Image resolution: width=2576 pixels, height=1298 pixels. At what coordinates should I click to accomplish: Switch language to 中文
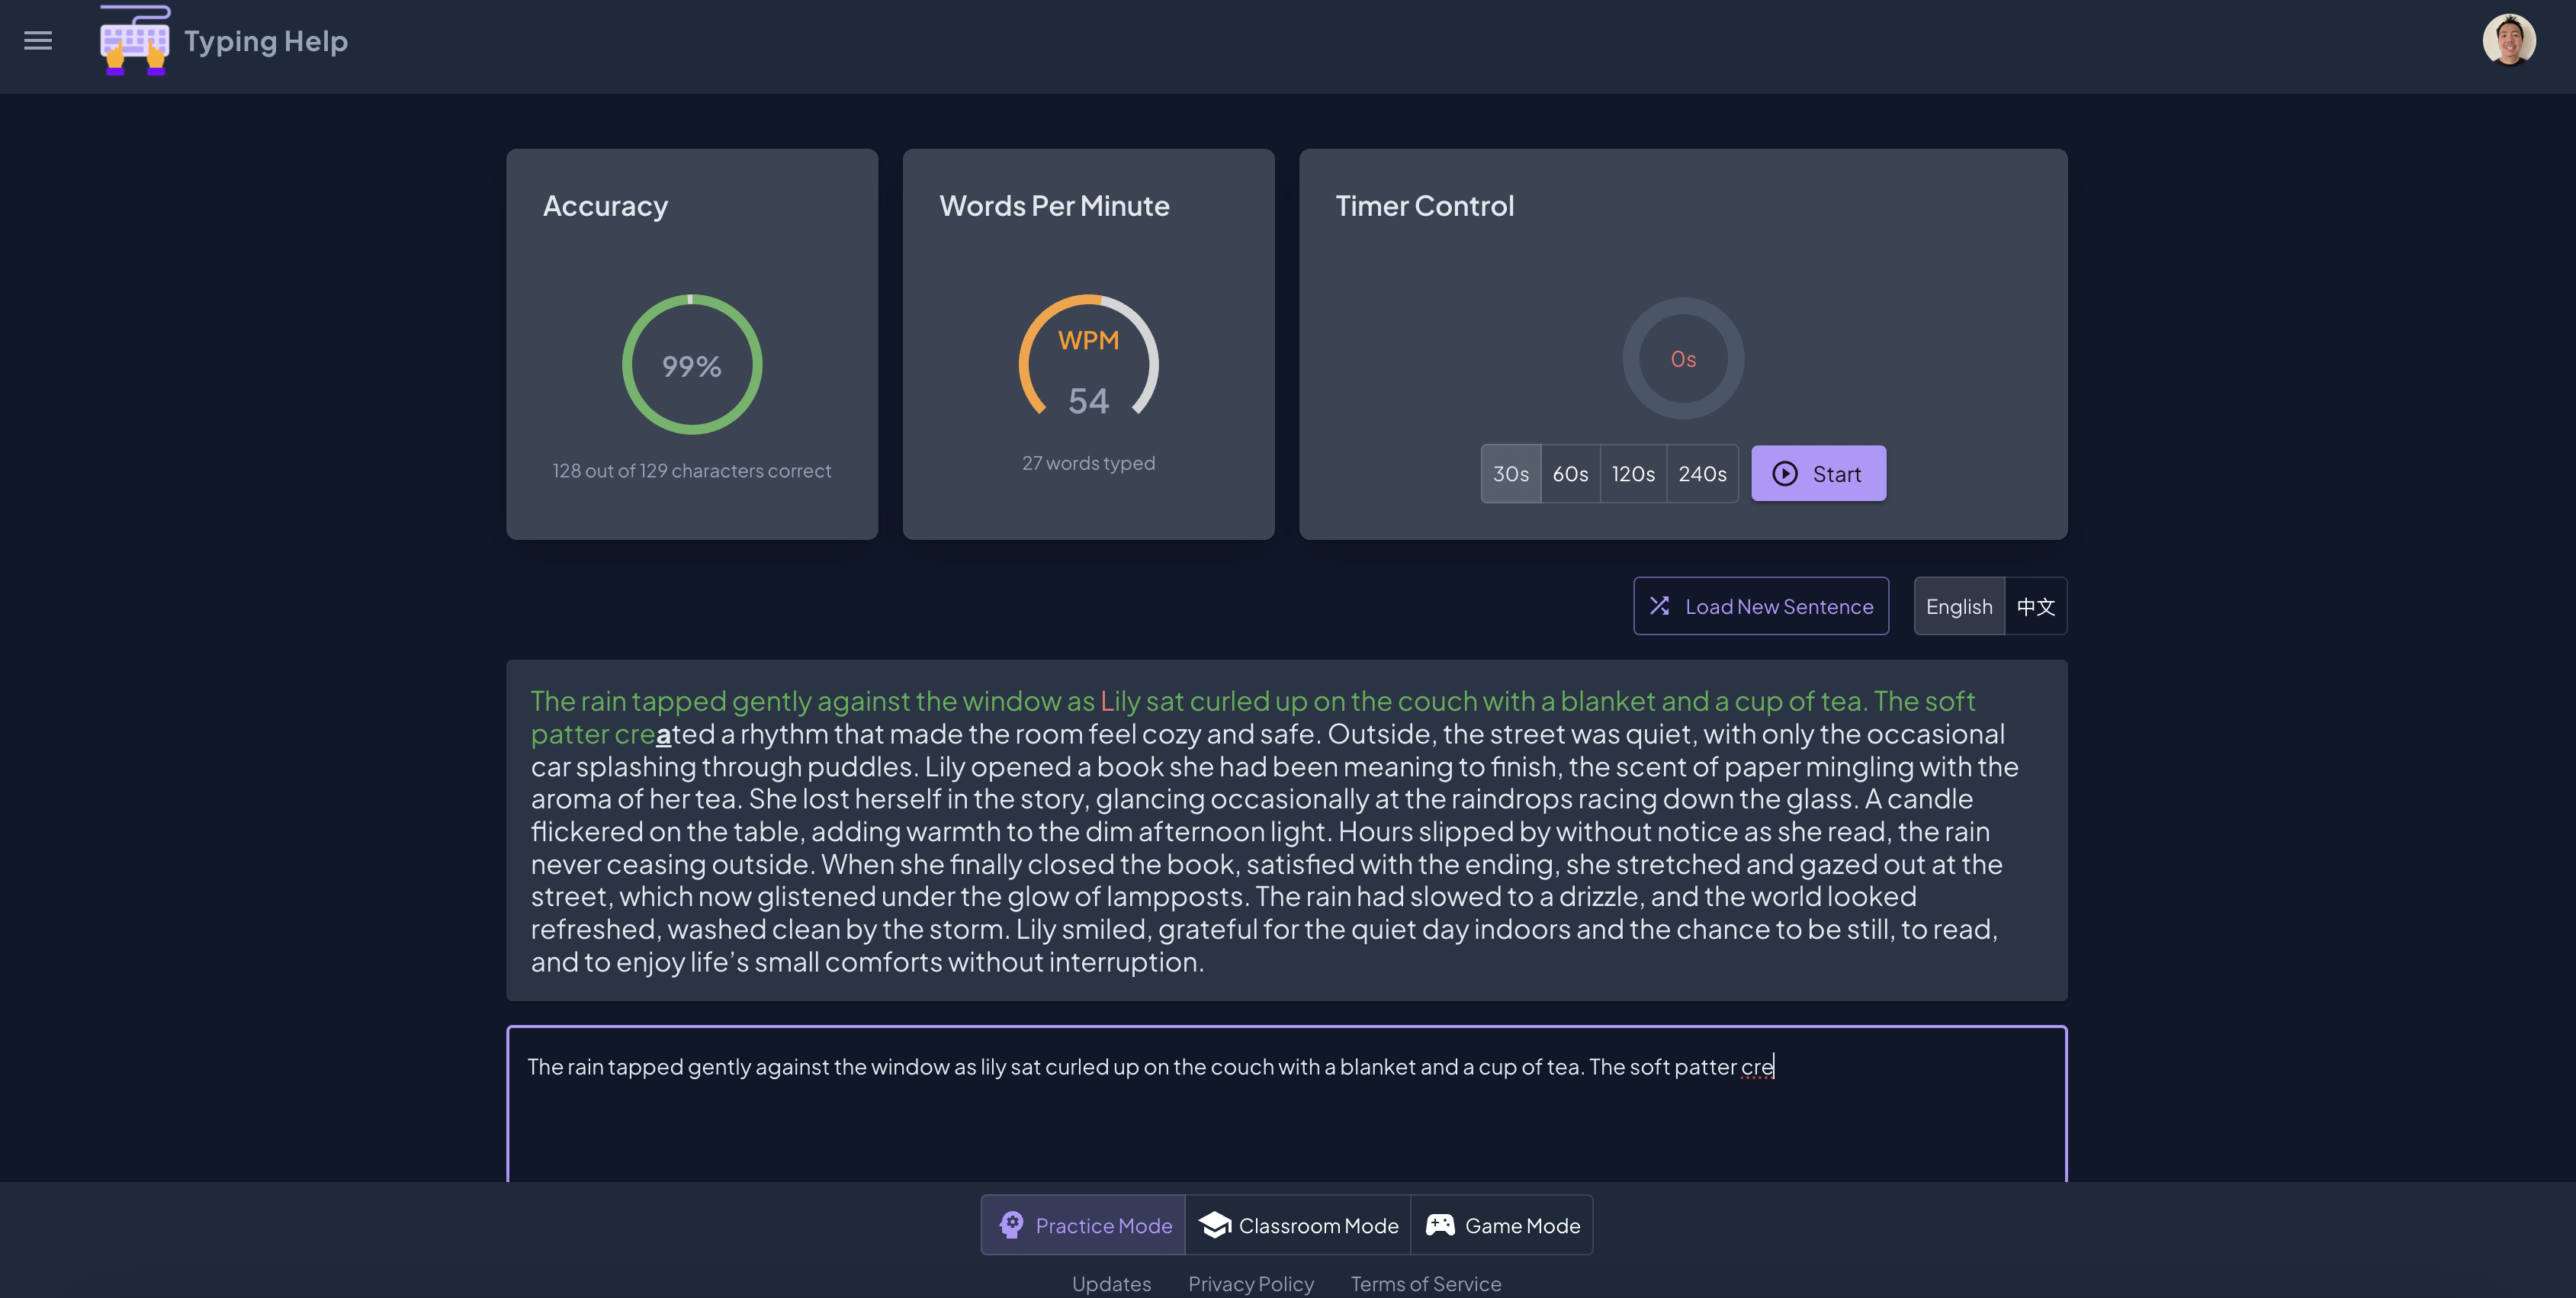[2035, 606]
